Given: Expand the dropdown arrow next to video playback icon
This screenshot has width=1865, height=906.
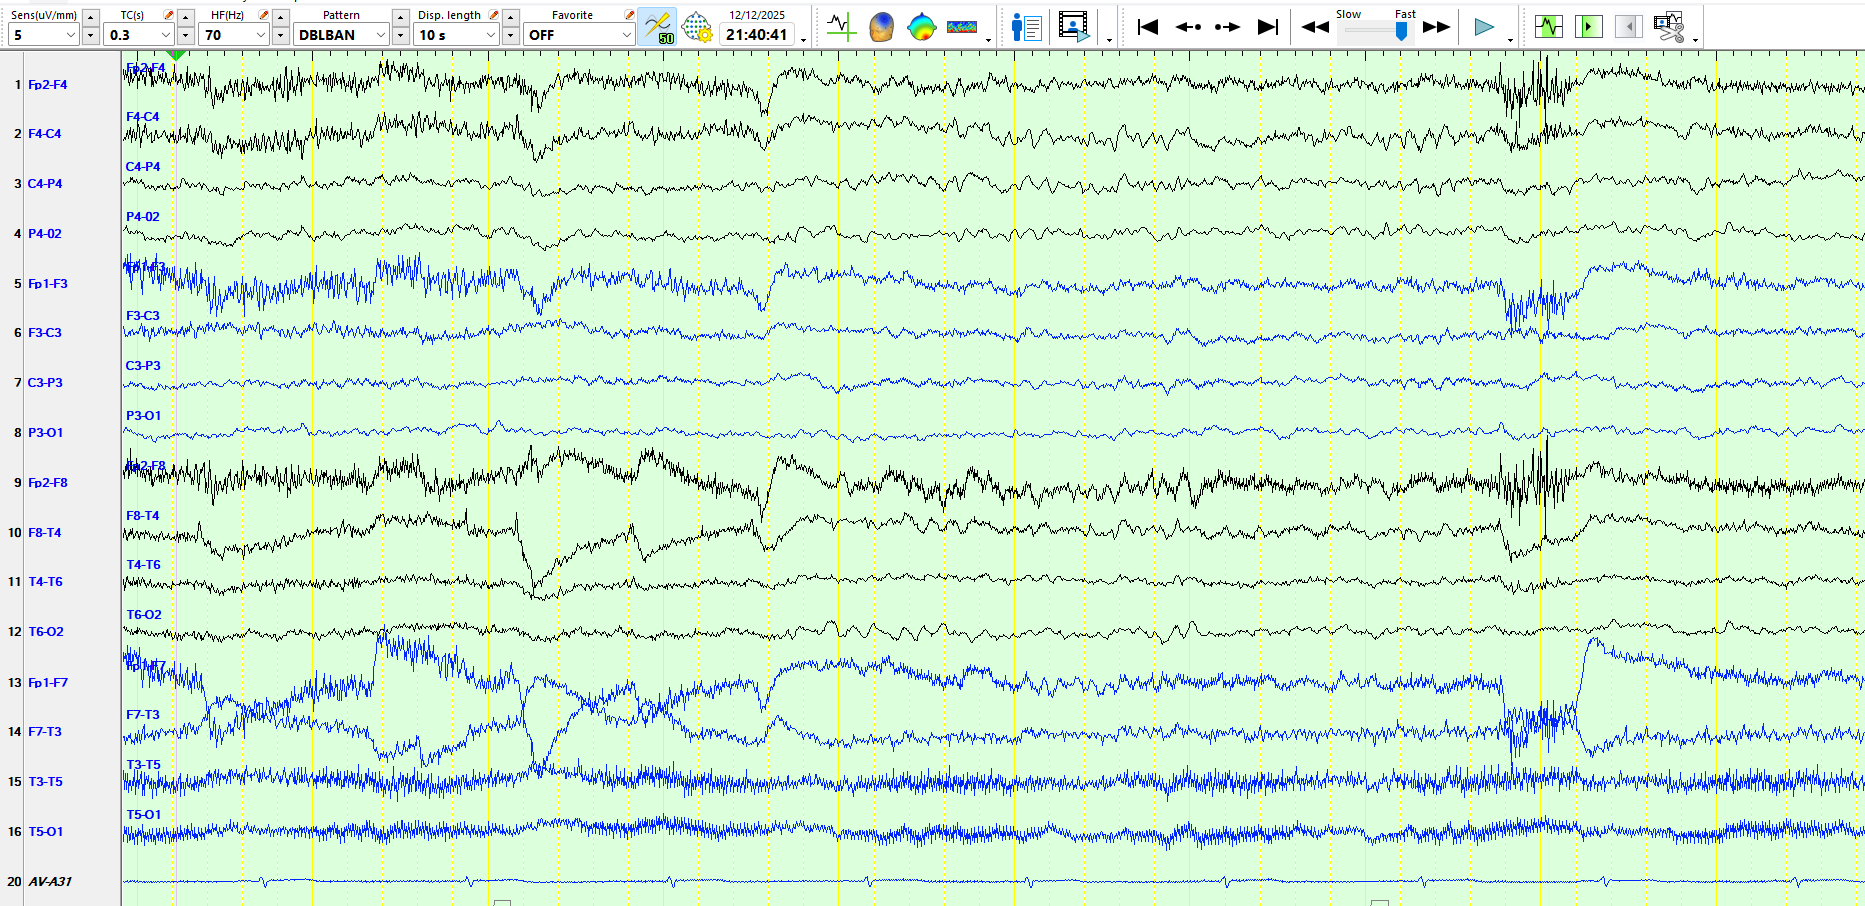Looking at the screenshot, I should (x=1109, y=40).
